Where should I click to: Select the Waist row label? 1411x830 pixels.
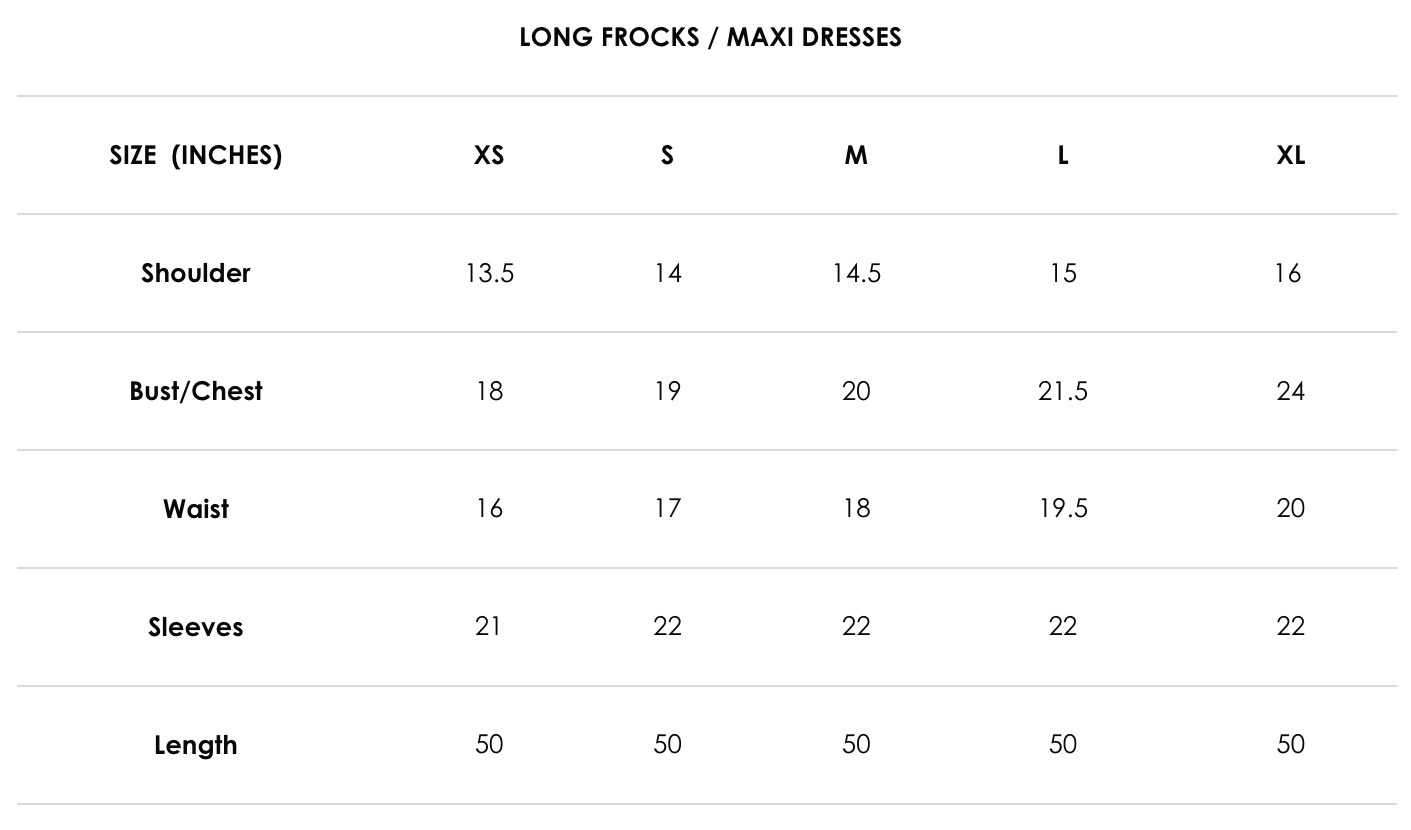(x=196, y=509)
